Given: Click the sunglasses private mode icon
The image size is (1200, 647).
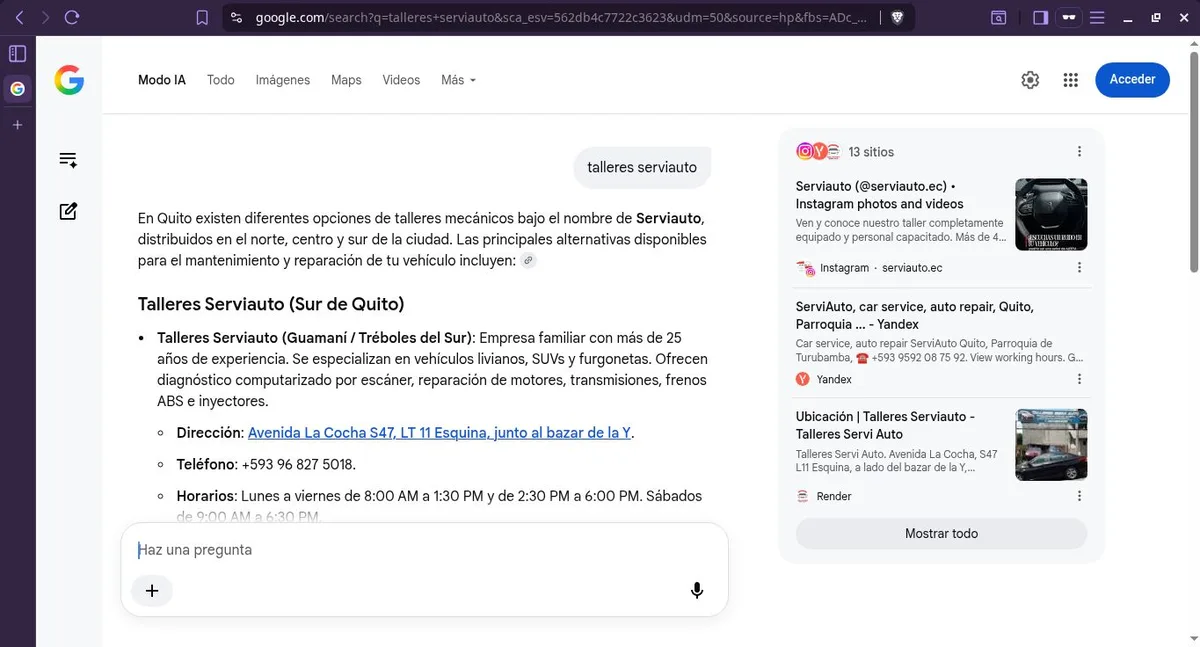Looking at the screenshot, I should (x=1069, y=17).
